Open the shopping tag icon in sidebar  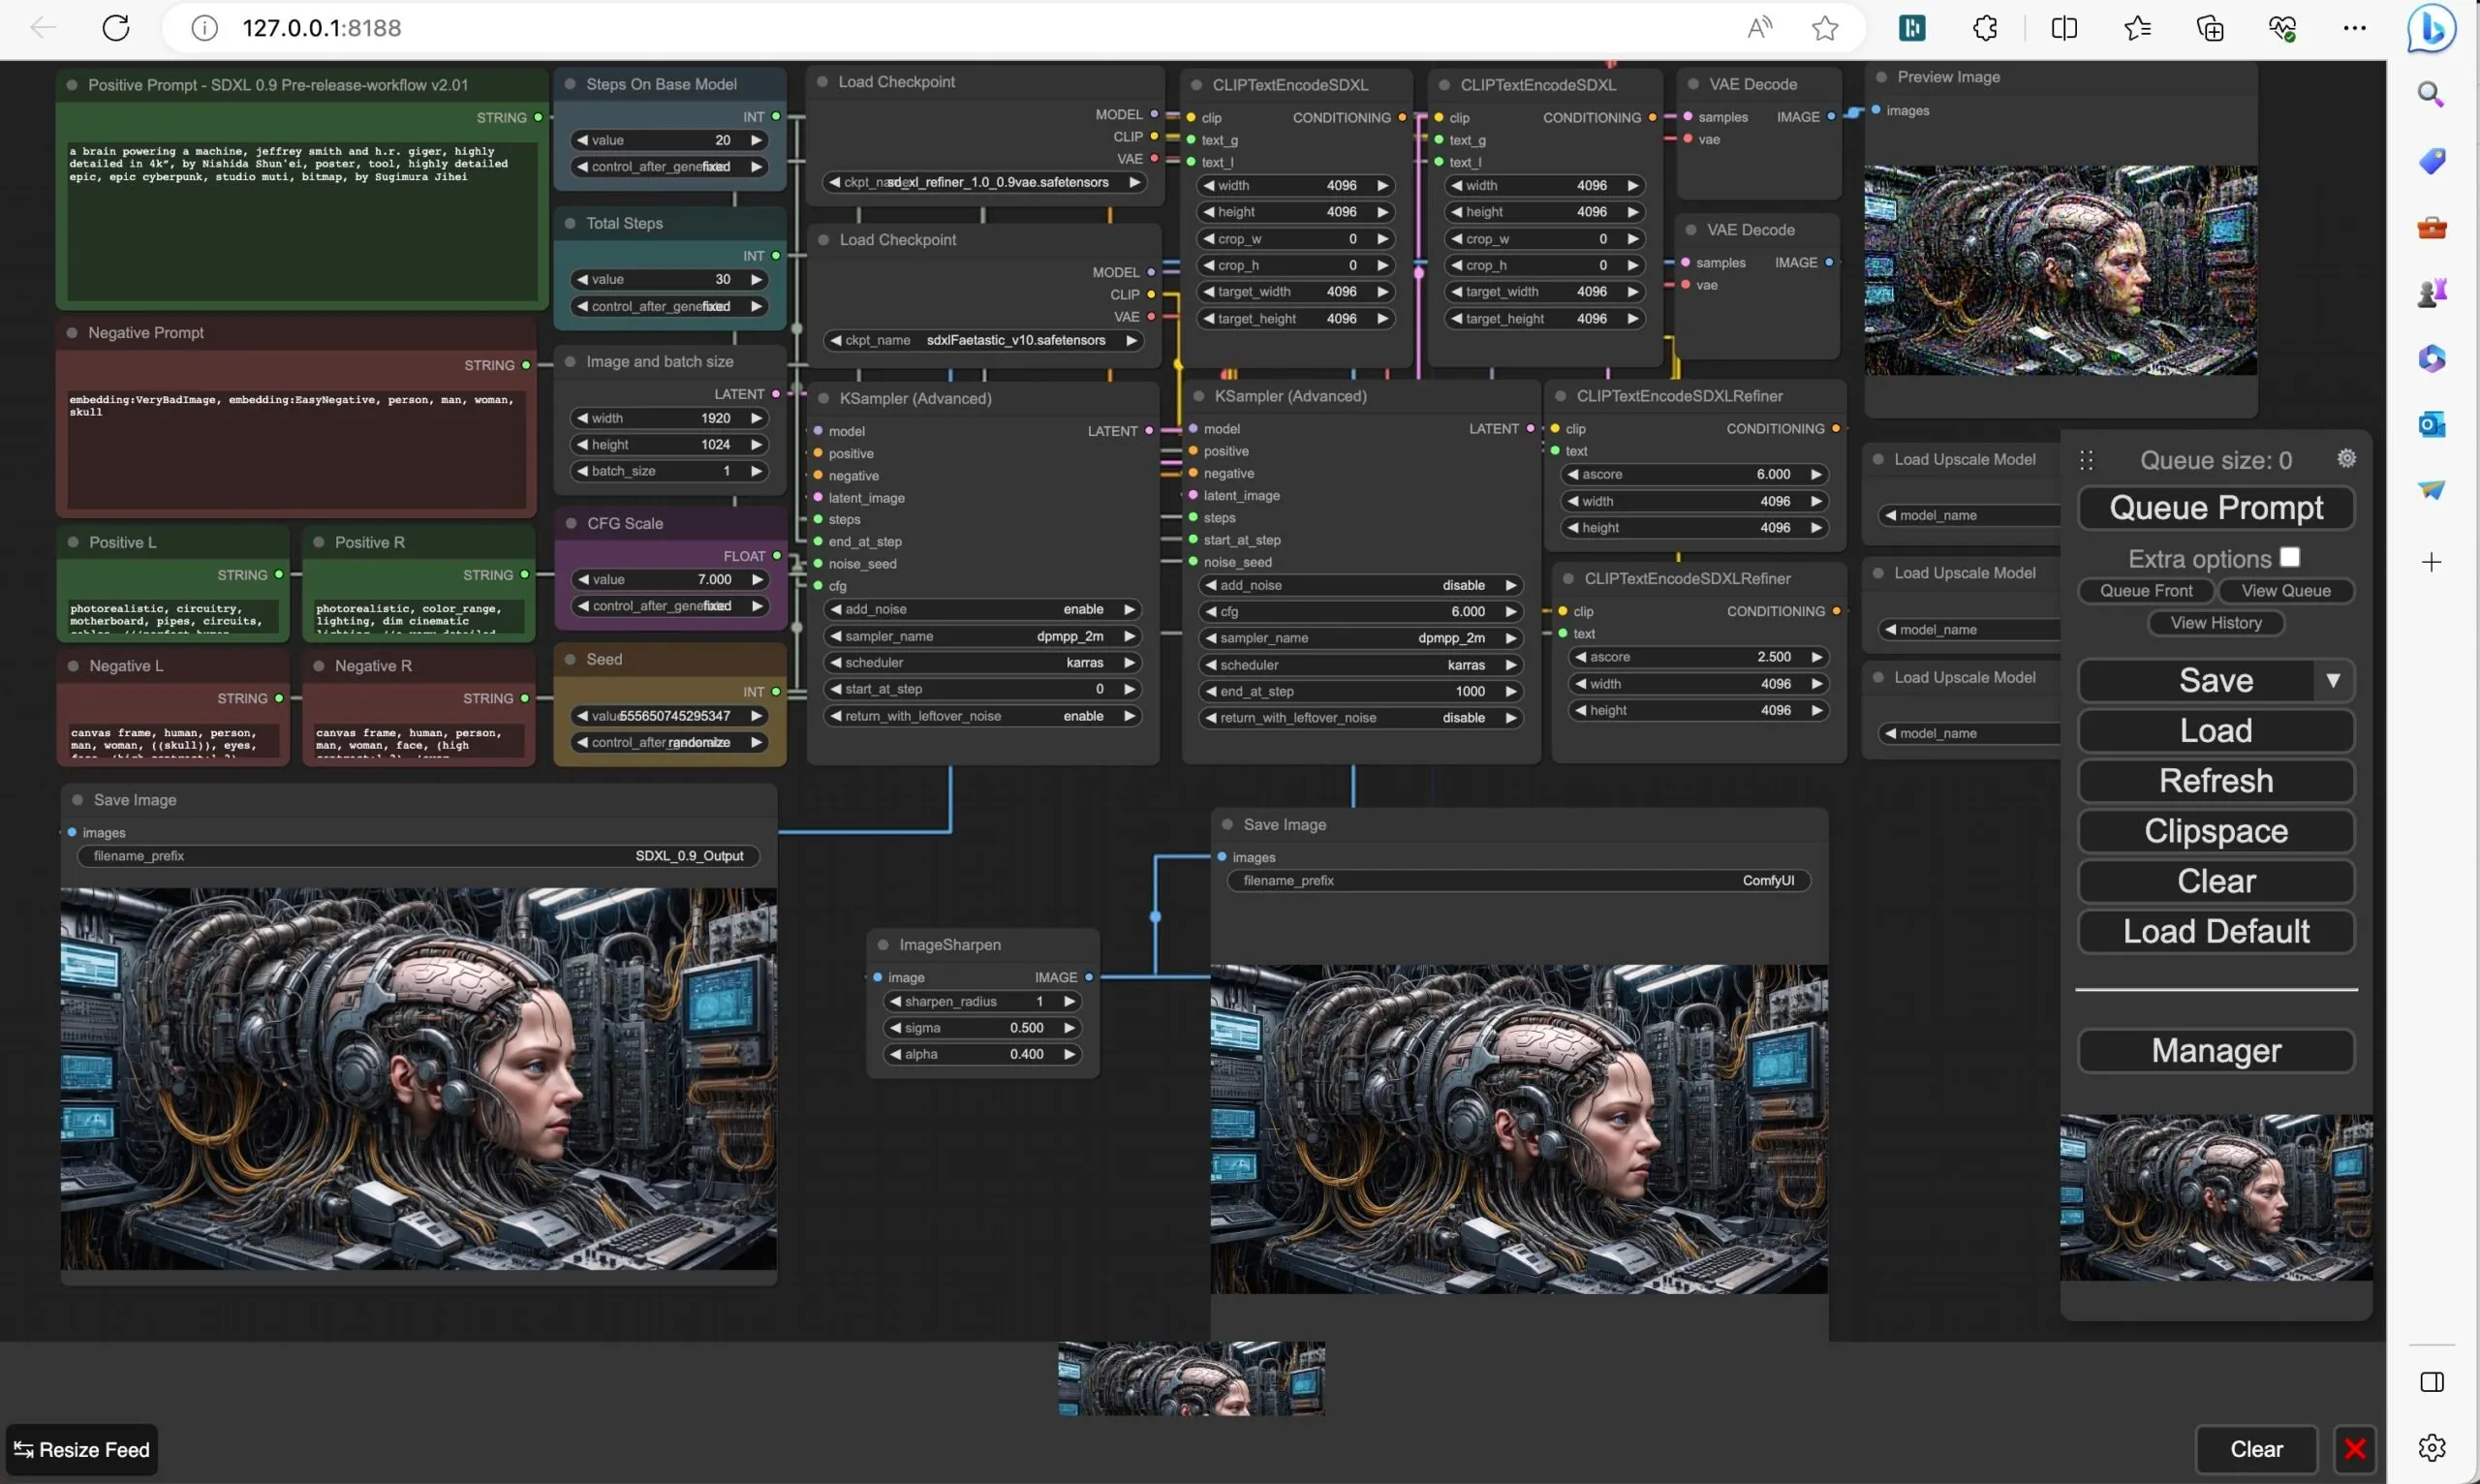tap(2432, 161)
